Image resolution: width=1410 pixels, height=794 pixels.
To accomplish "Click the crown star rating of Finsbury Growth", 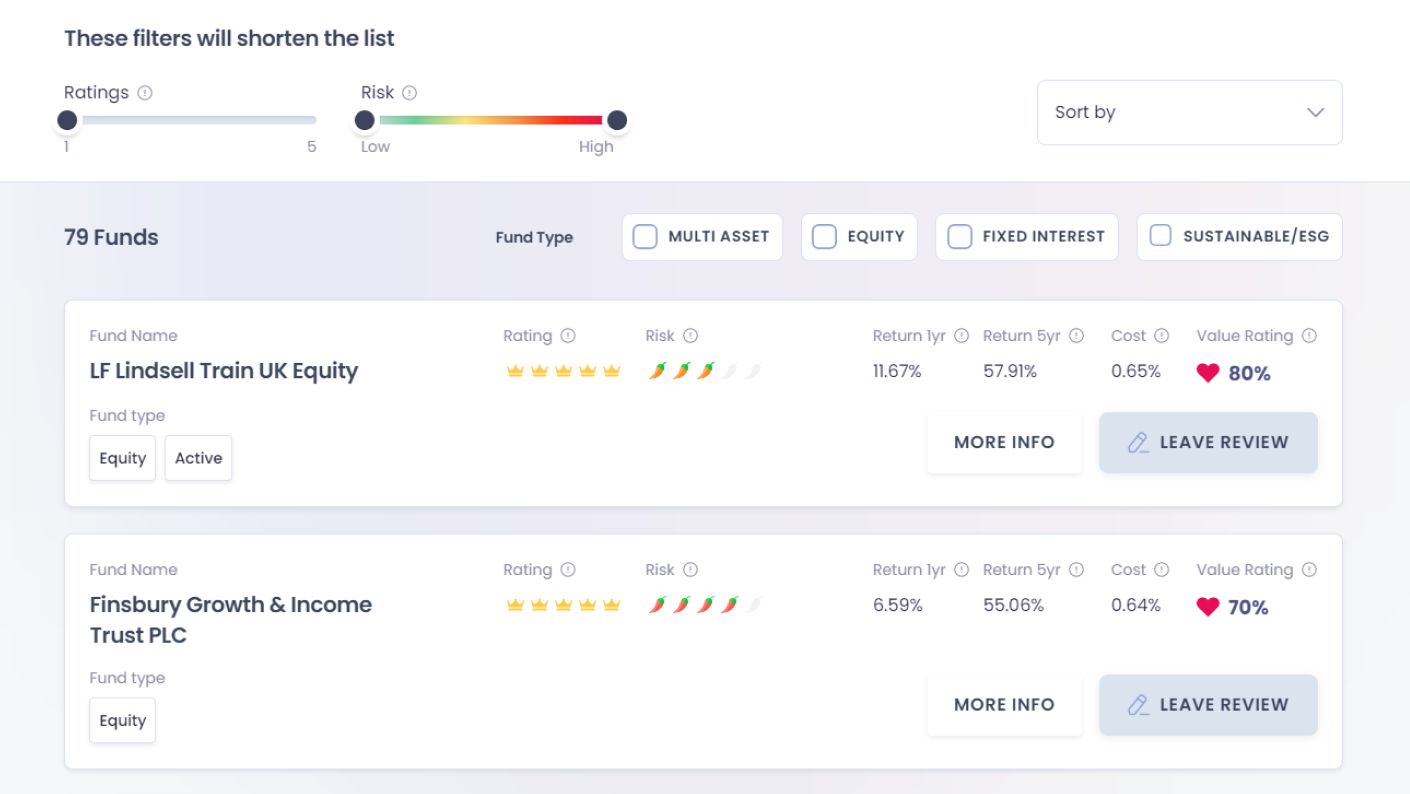I will tap(563, 605).
